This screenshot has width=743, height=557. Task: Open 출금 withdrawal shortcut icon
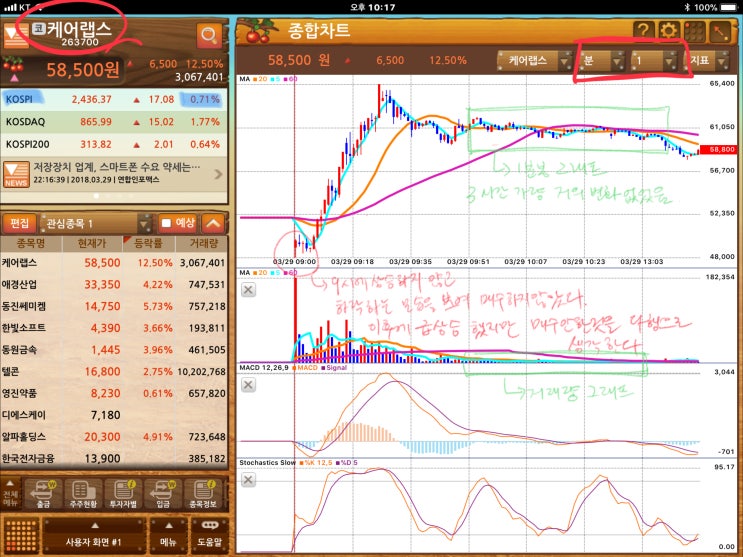coord(43,494)
